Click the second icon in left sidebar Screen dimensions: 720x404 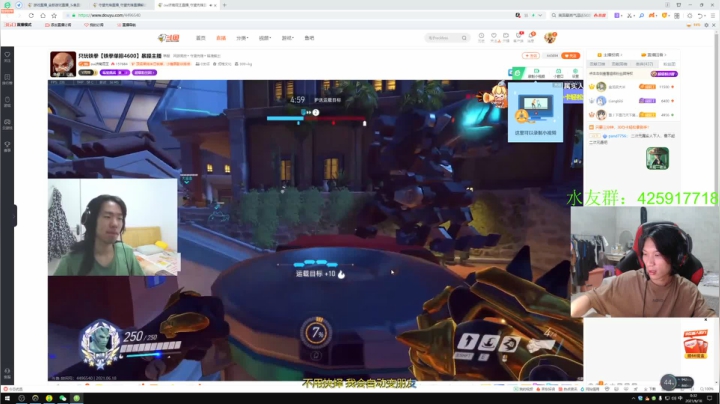point(7,79)
